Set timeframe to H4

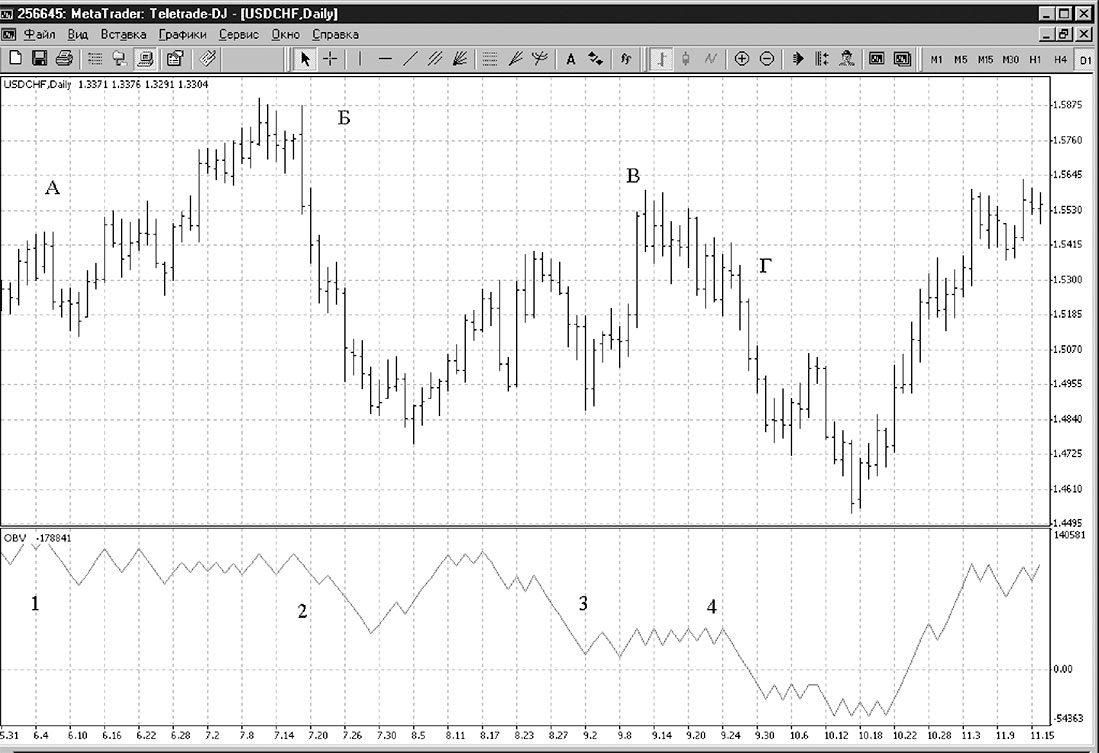click(1060, 60)
